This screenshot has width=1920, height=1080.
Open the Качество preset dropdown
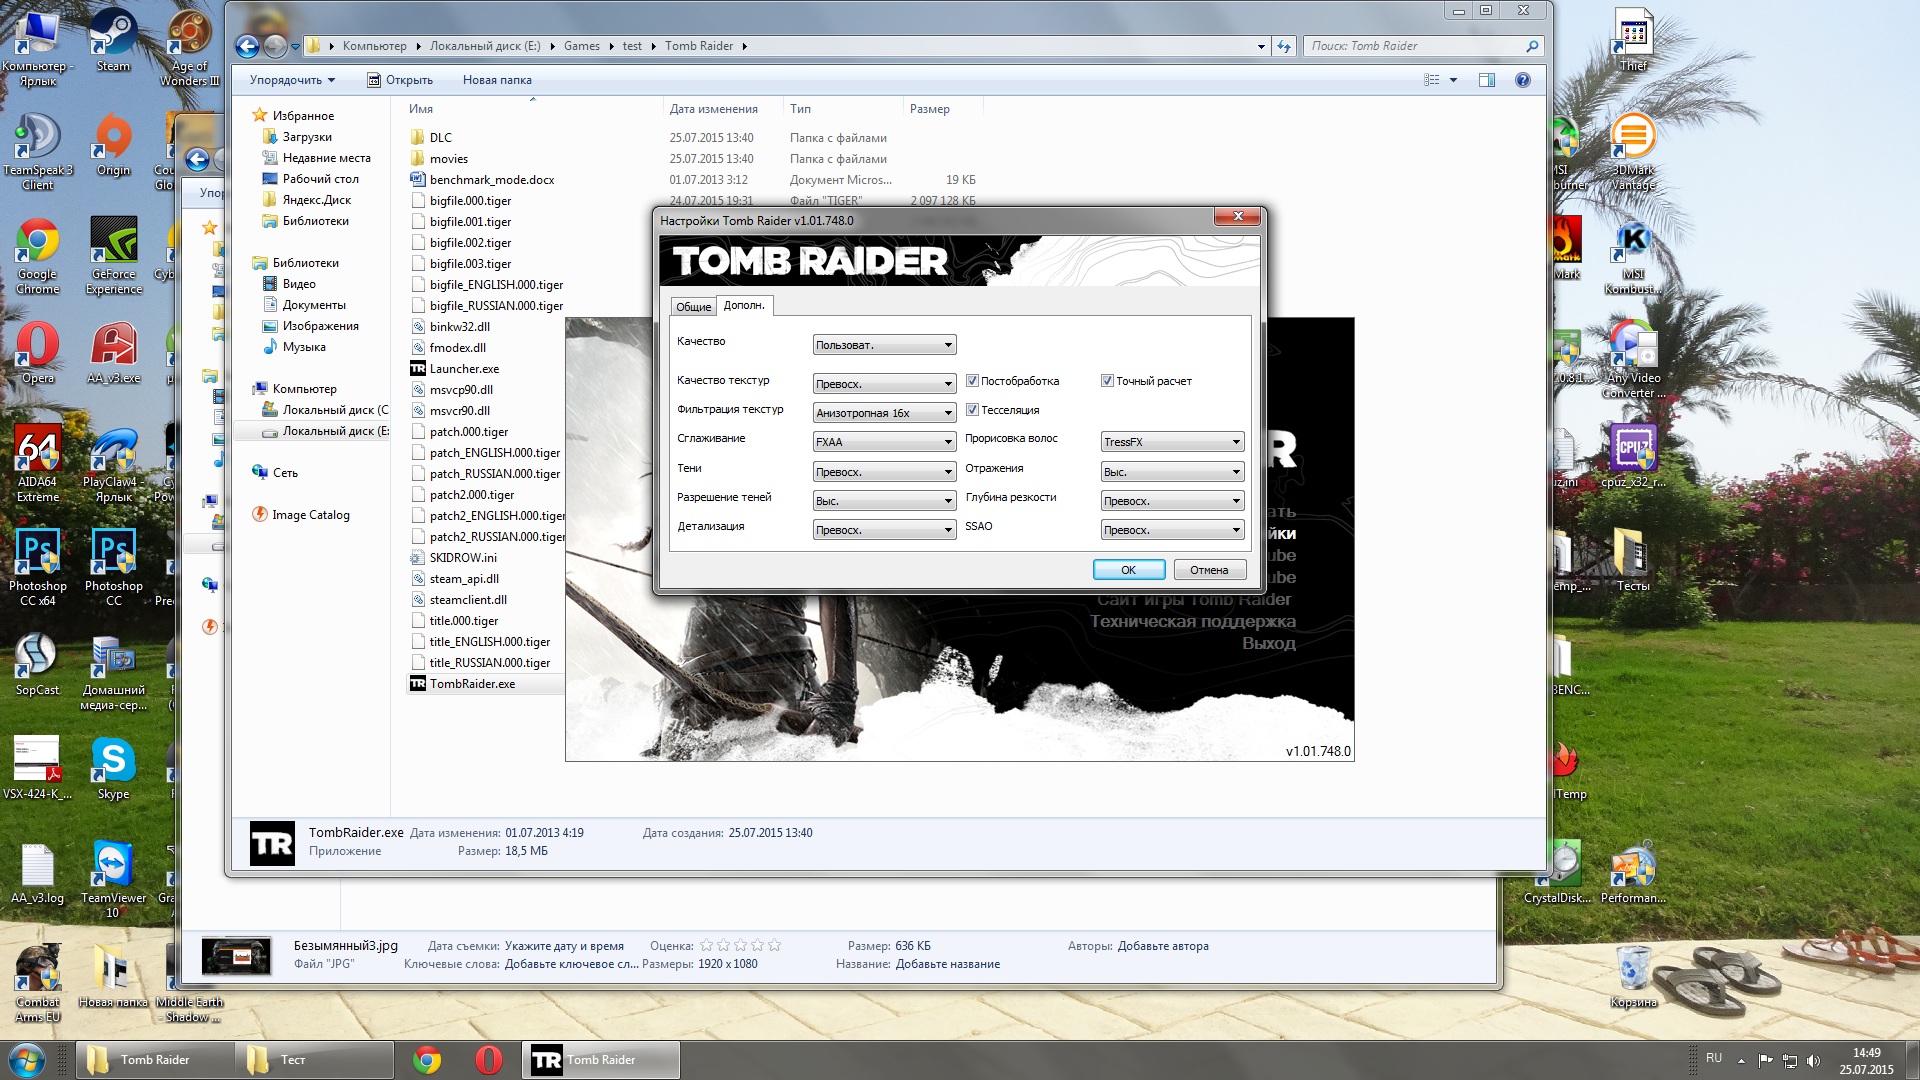(x=884, y=345)
